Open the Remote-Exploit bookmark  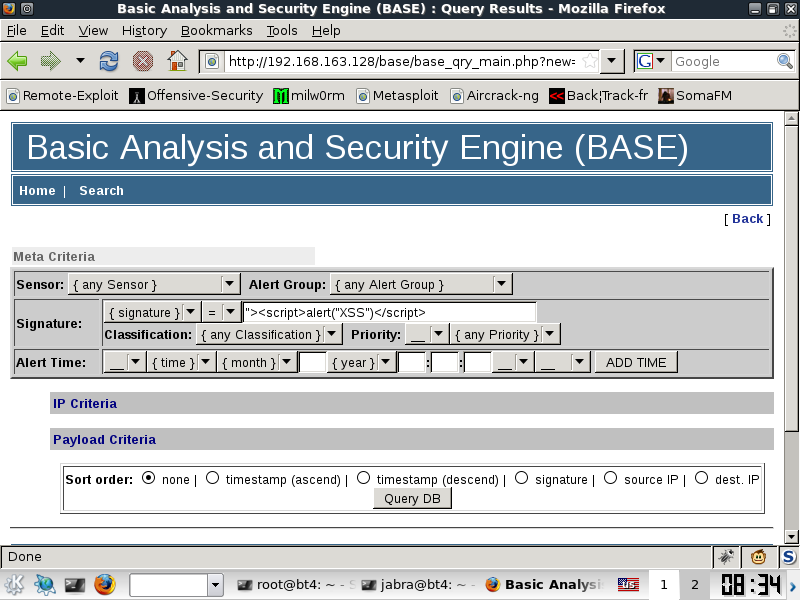tap(62, 95)
